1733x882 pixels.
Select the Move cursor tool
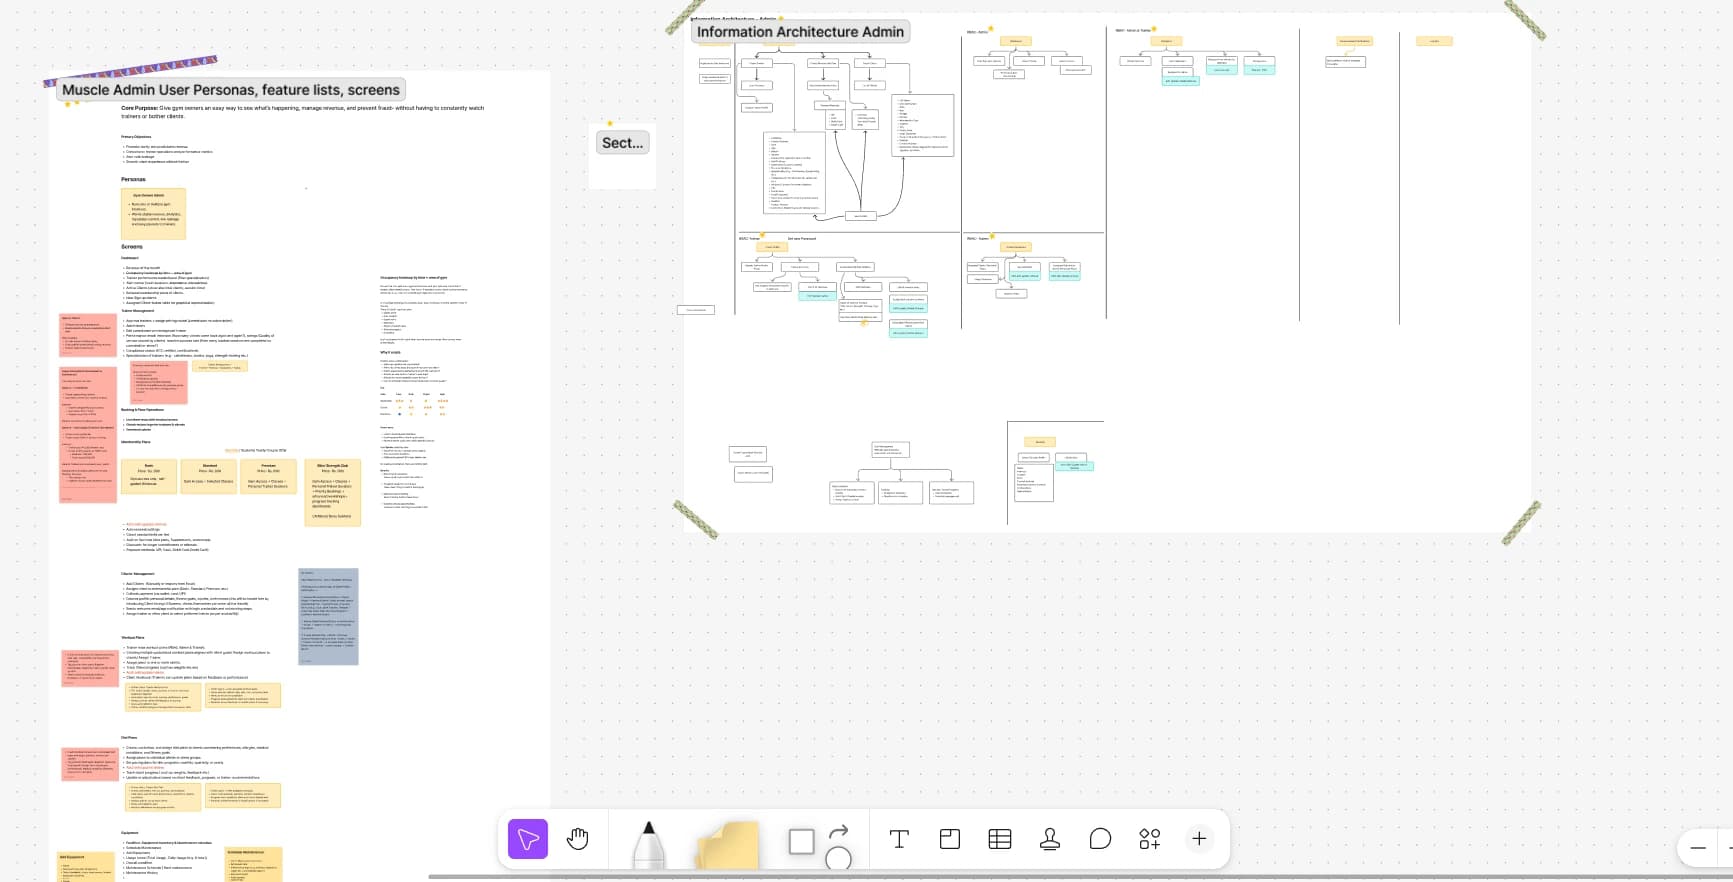coord(528,839)
